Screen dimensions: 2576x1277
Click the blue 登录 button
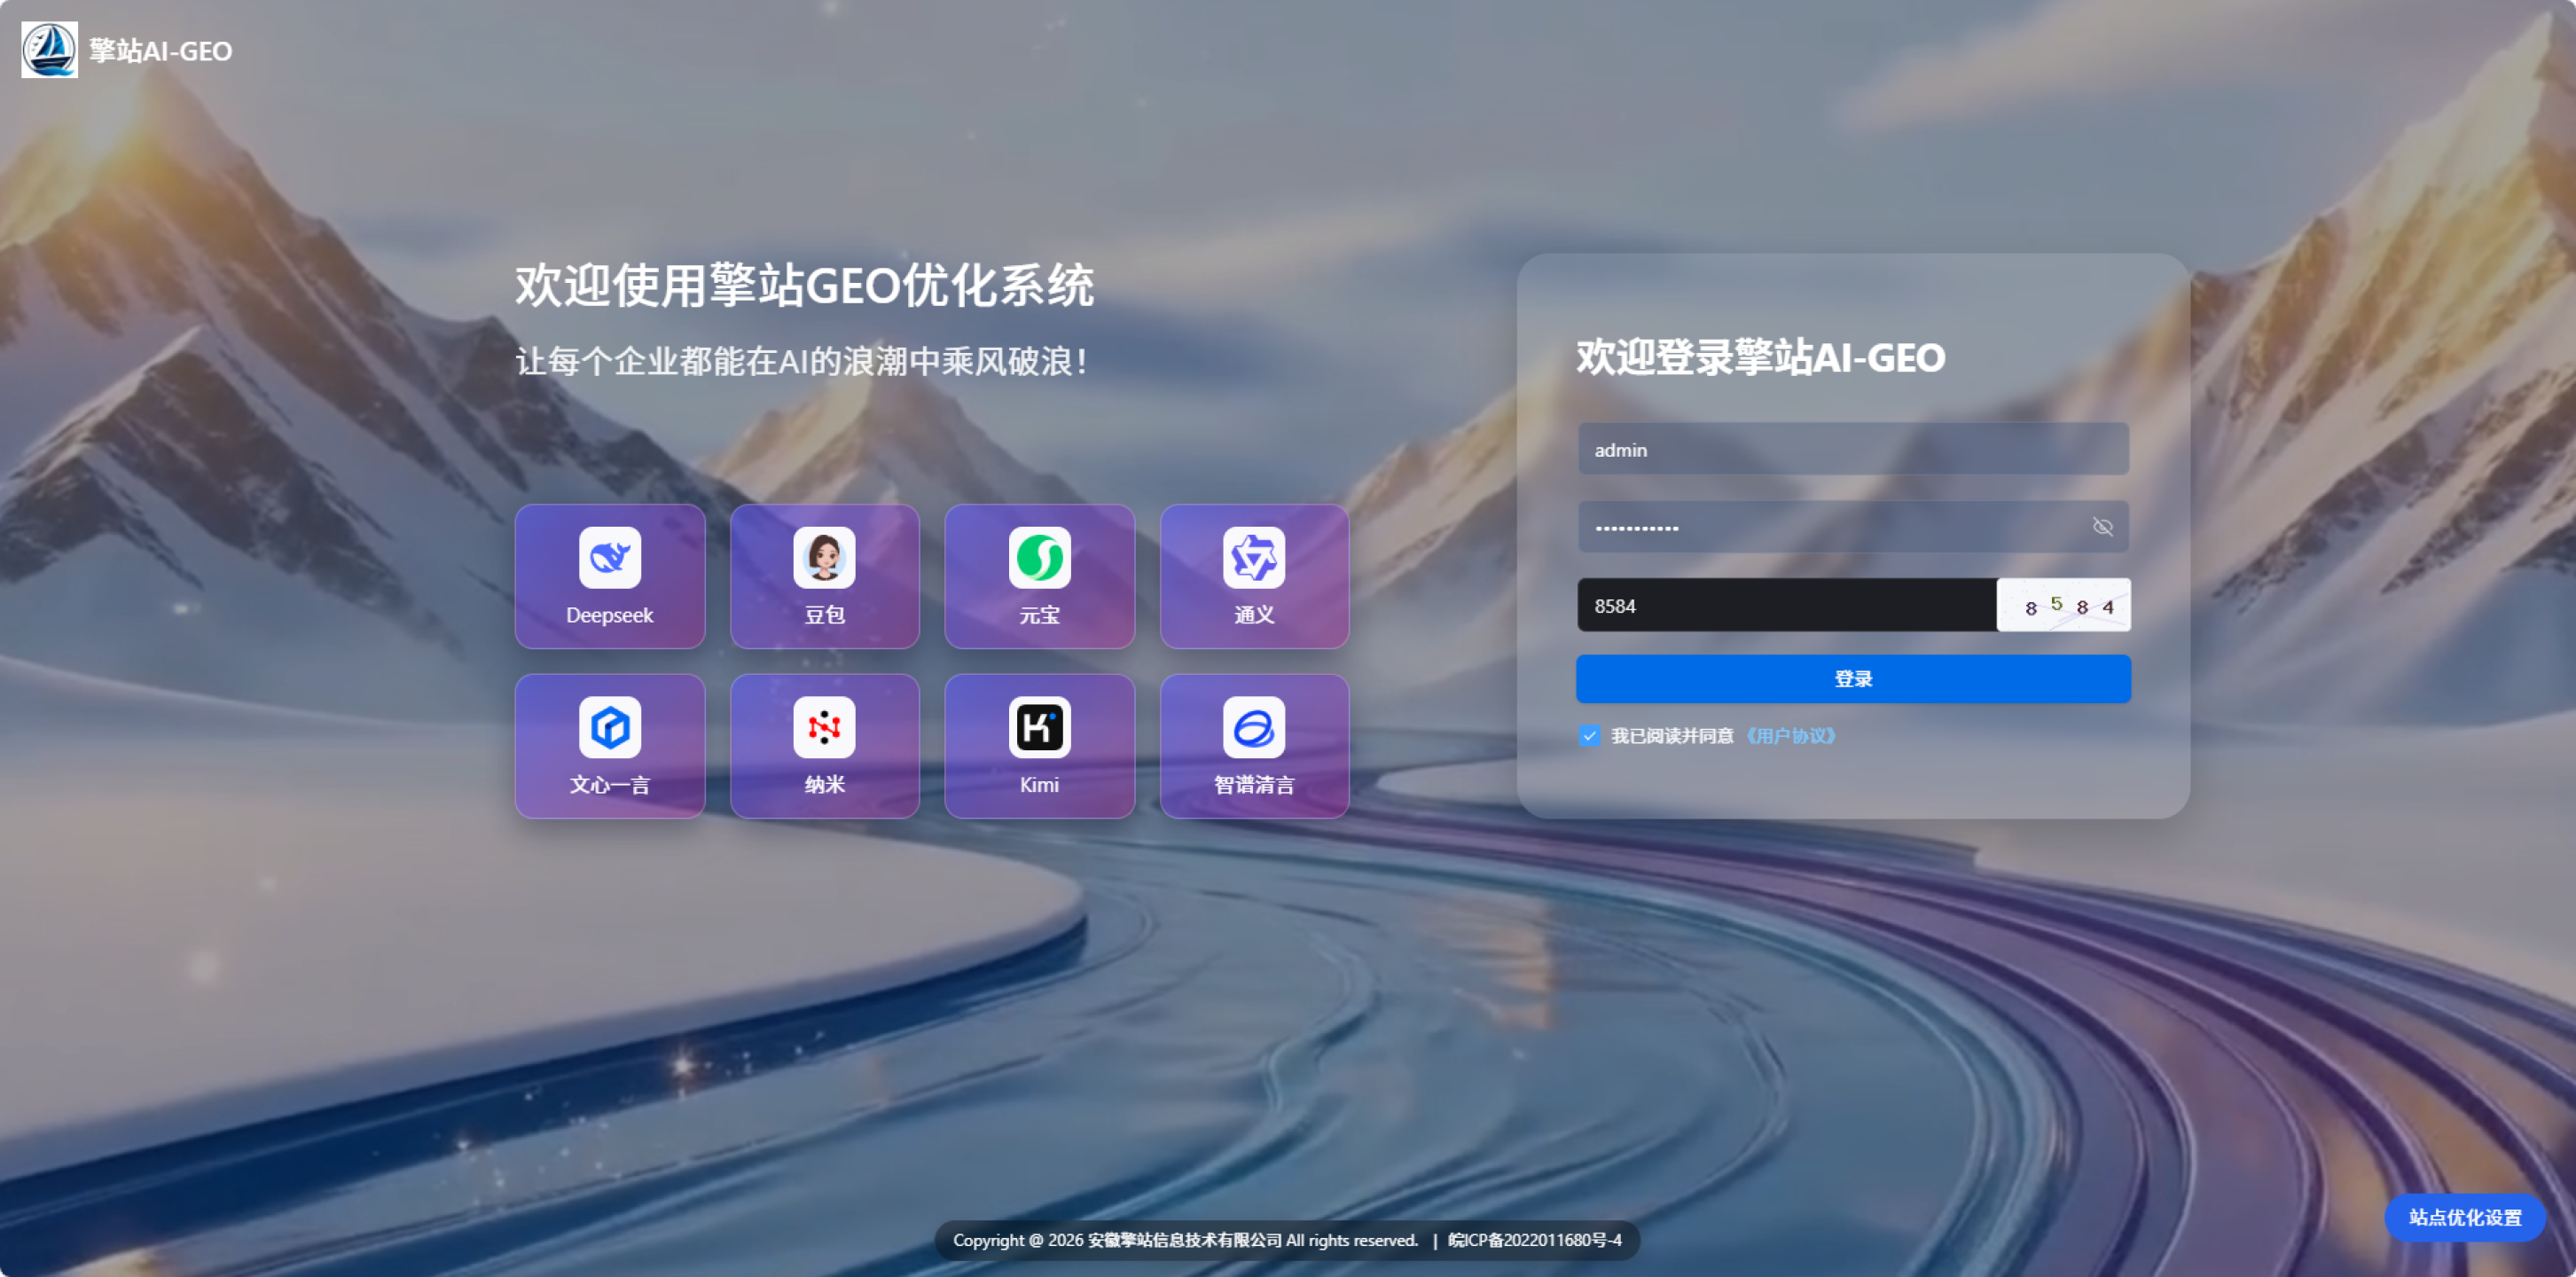pos(1853,679)
